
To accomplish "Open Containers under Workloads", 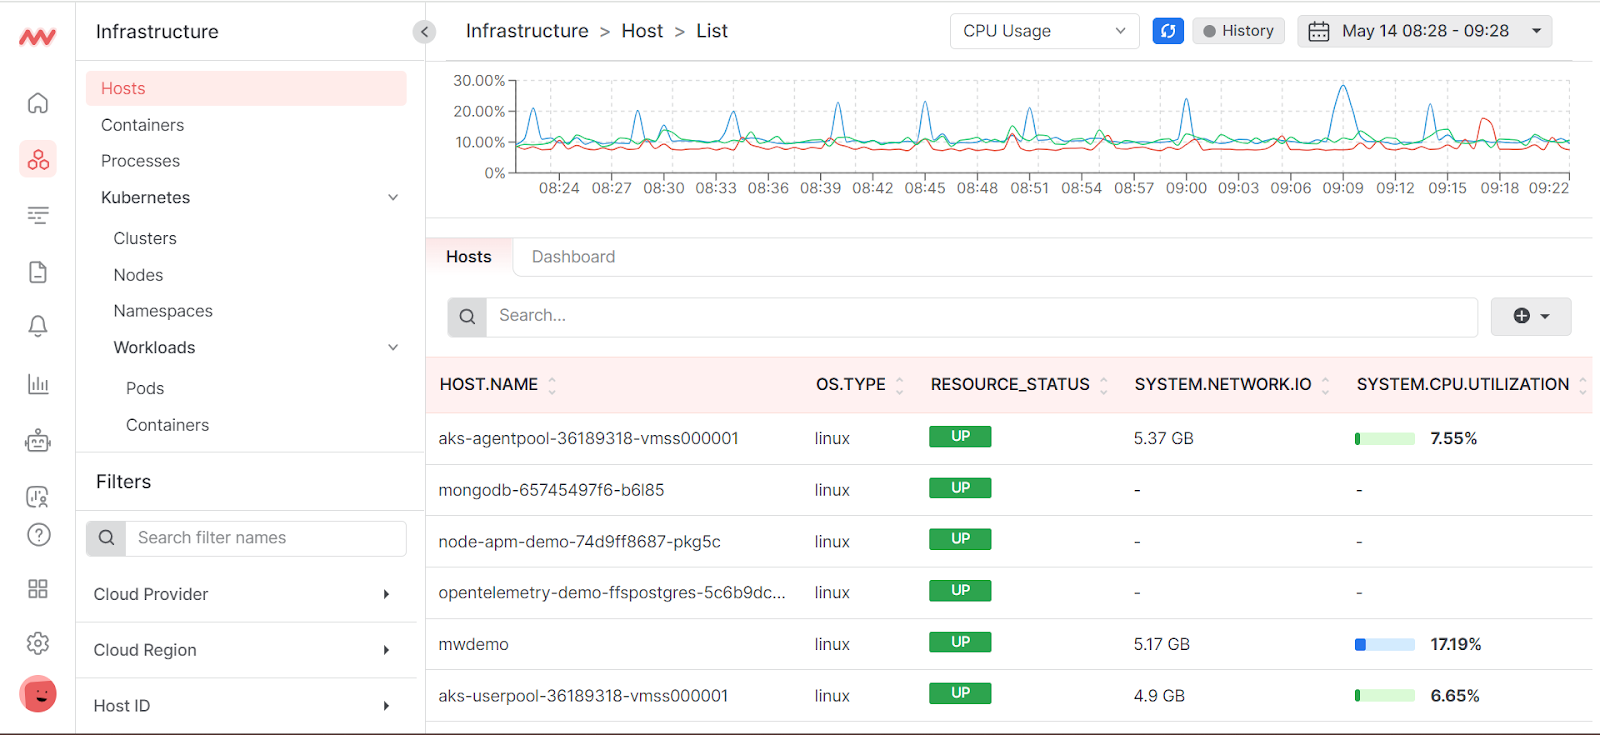I will [167, 425].
